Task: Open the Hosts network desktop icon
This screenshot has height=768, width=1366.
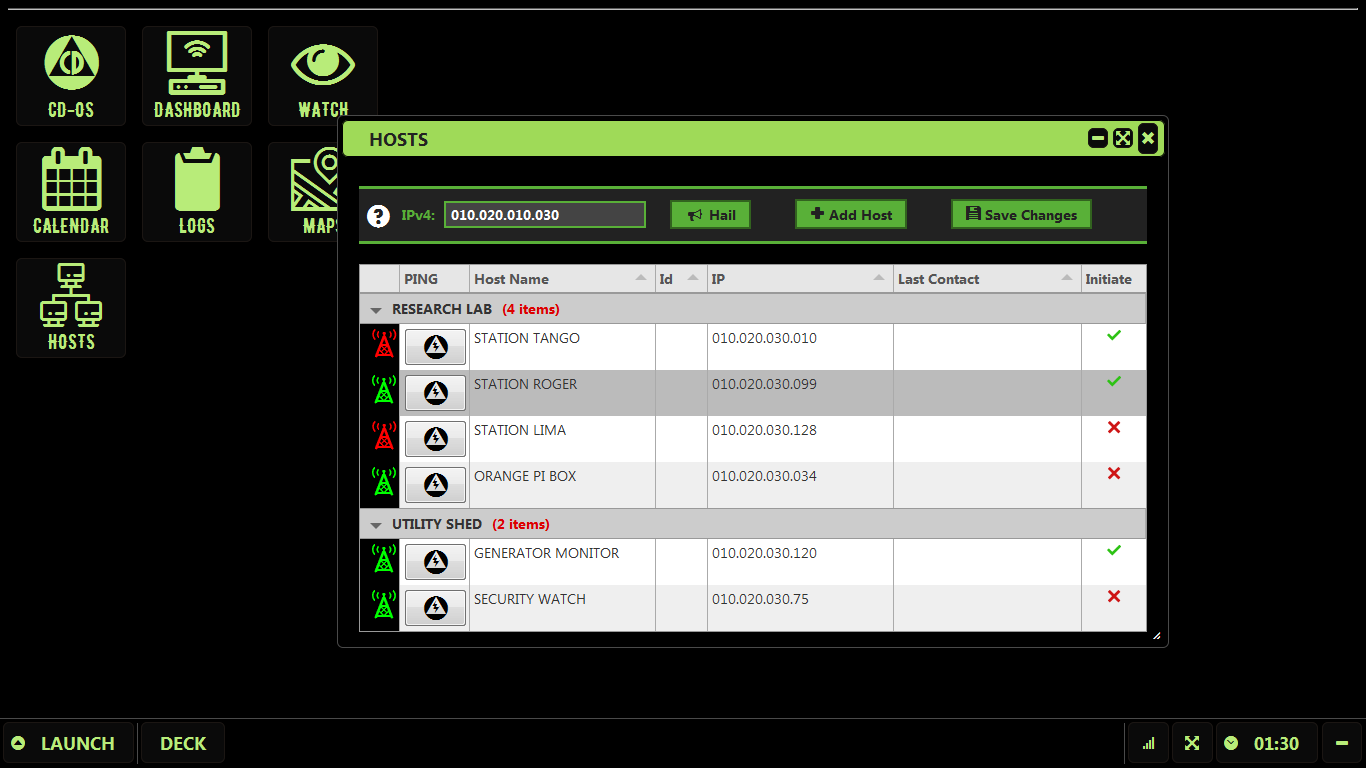Action: (x=71, y=308)
